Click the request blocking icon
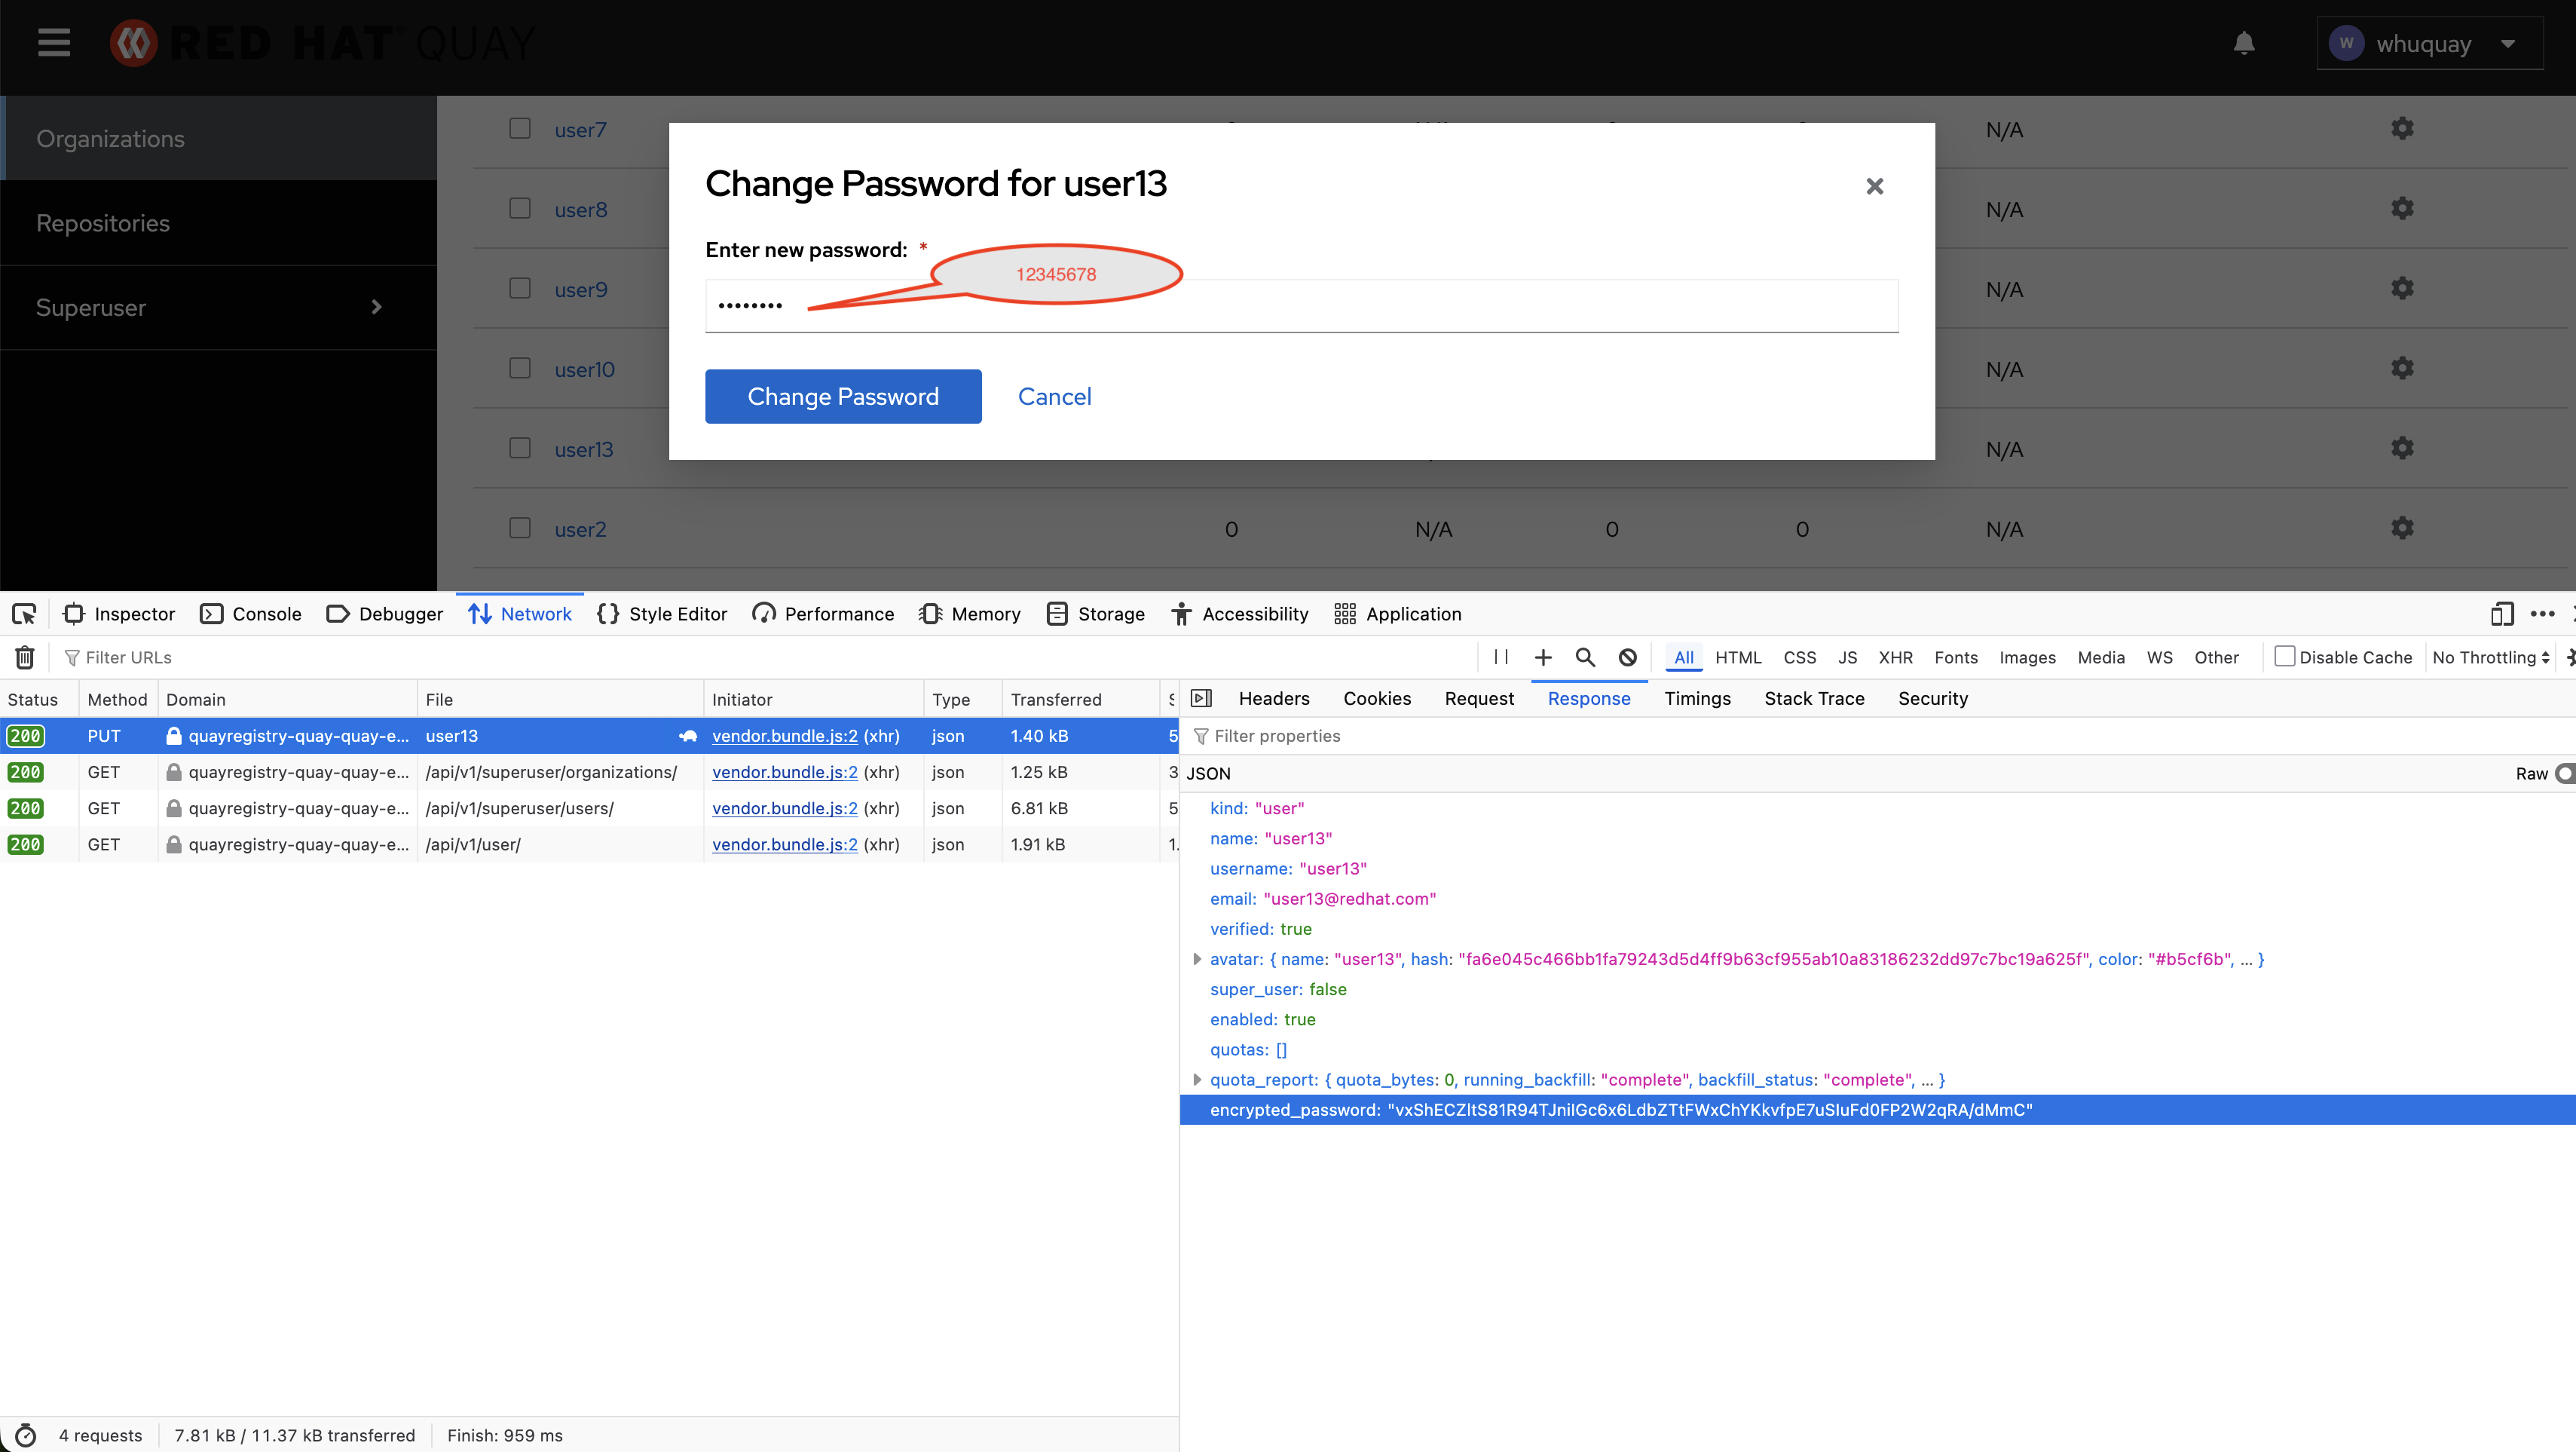The height and width of the screenshot is (1452, 2576). tap(1628, 657)
